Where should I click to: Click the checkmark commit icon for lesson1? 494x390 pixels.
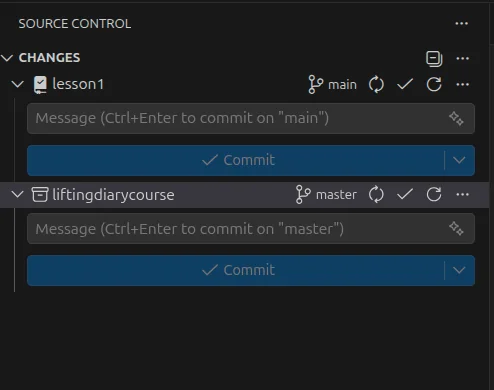tap(405, 84)
